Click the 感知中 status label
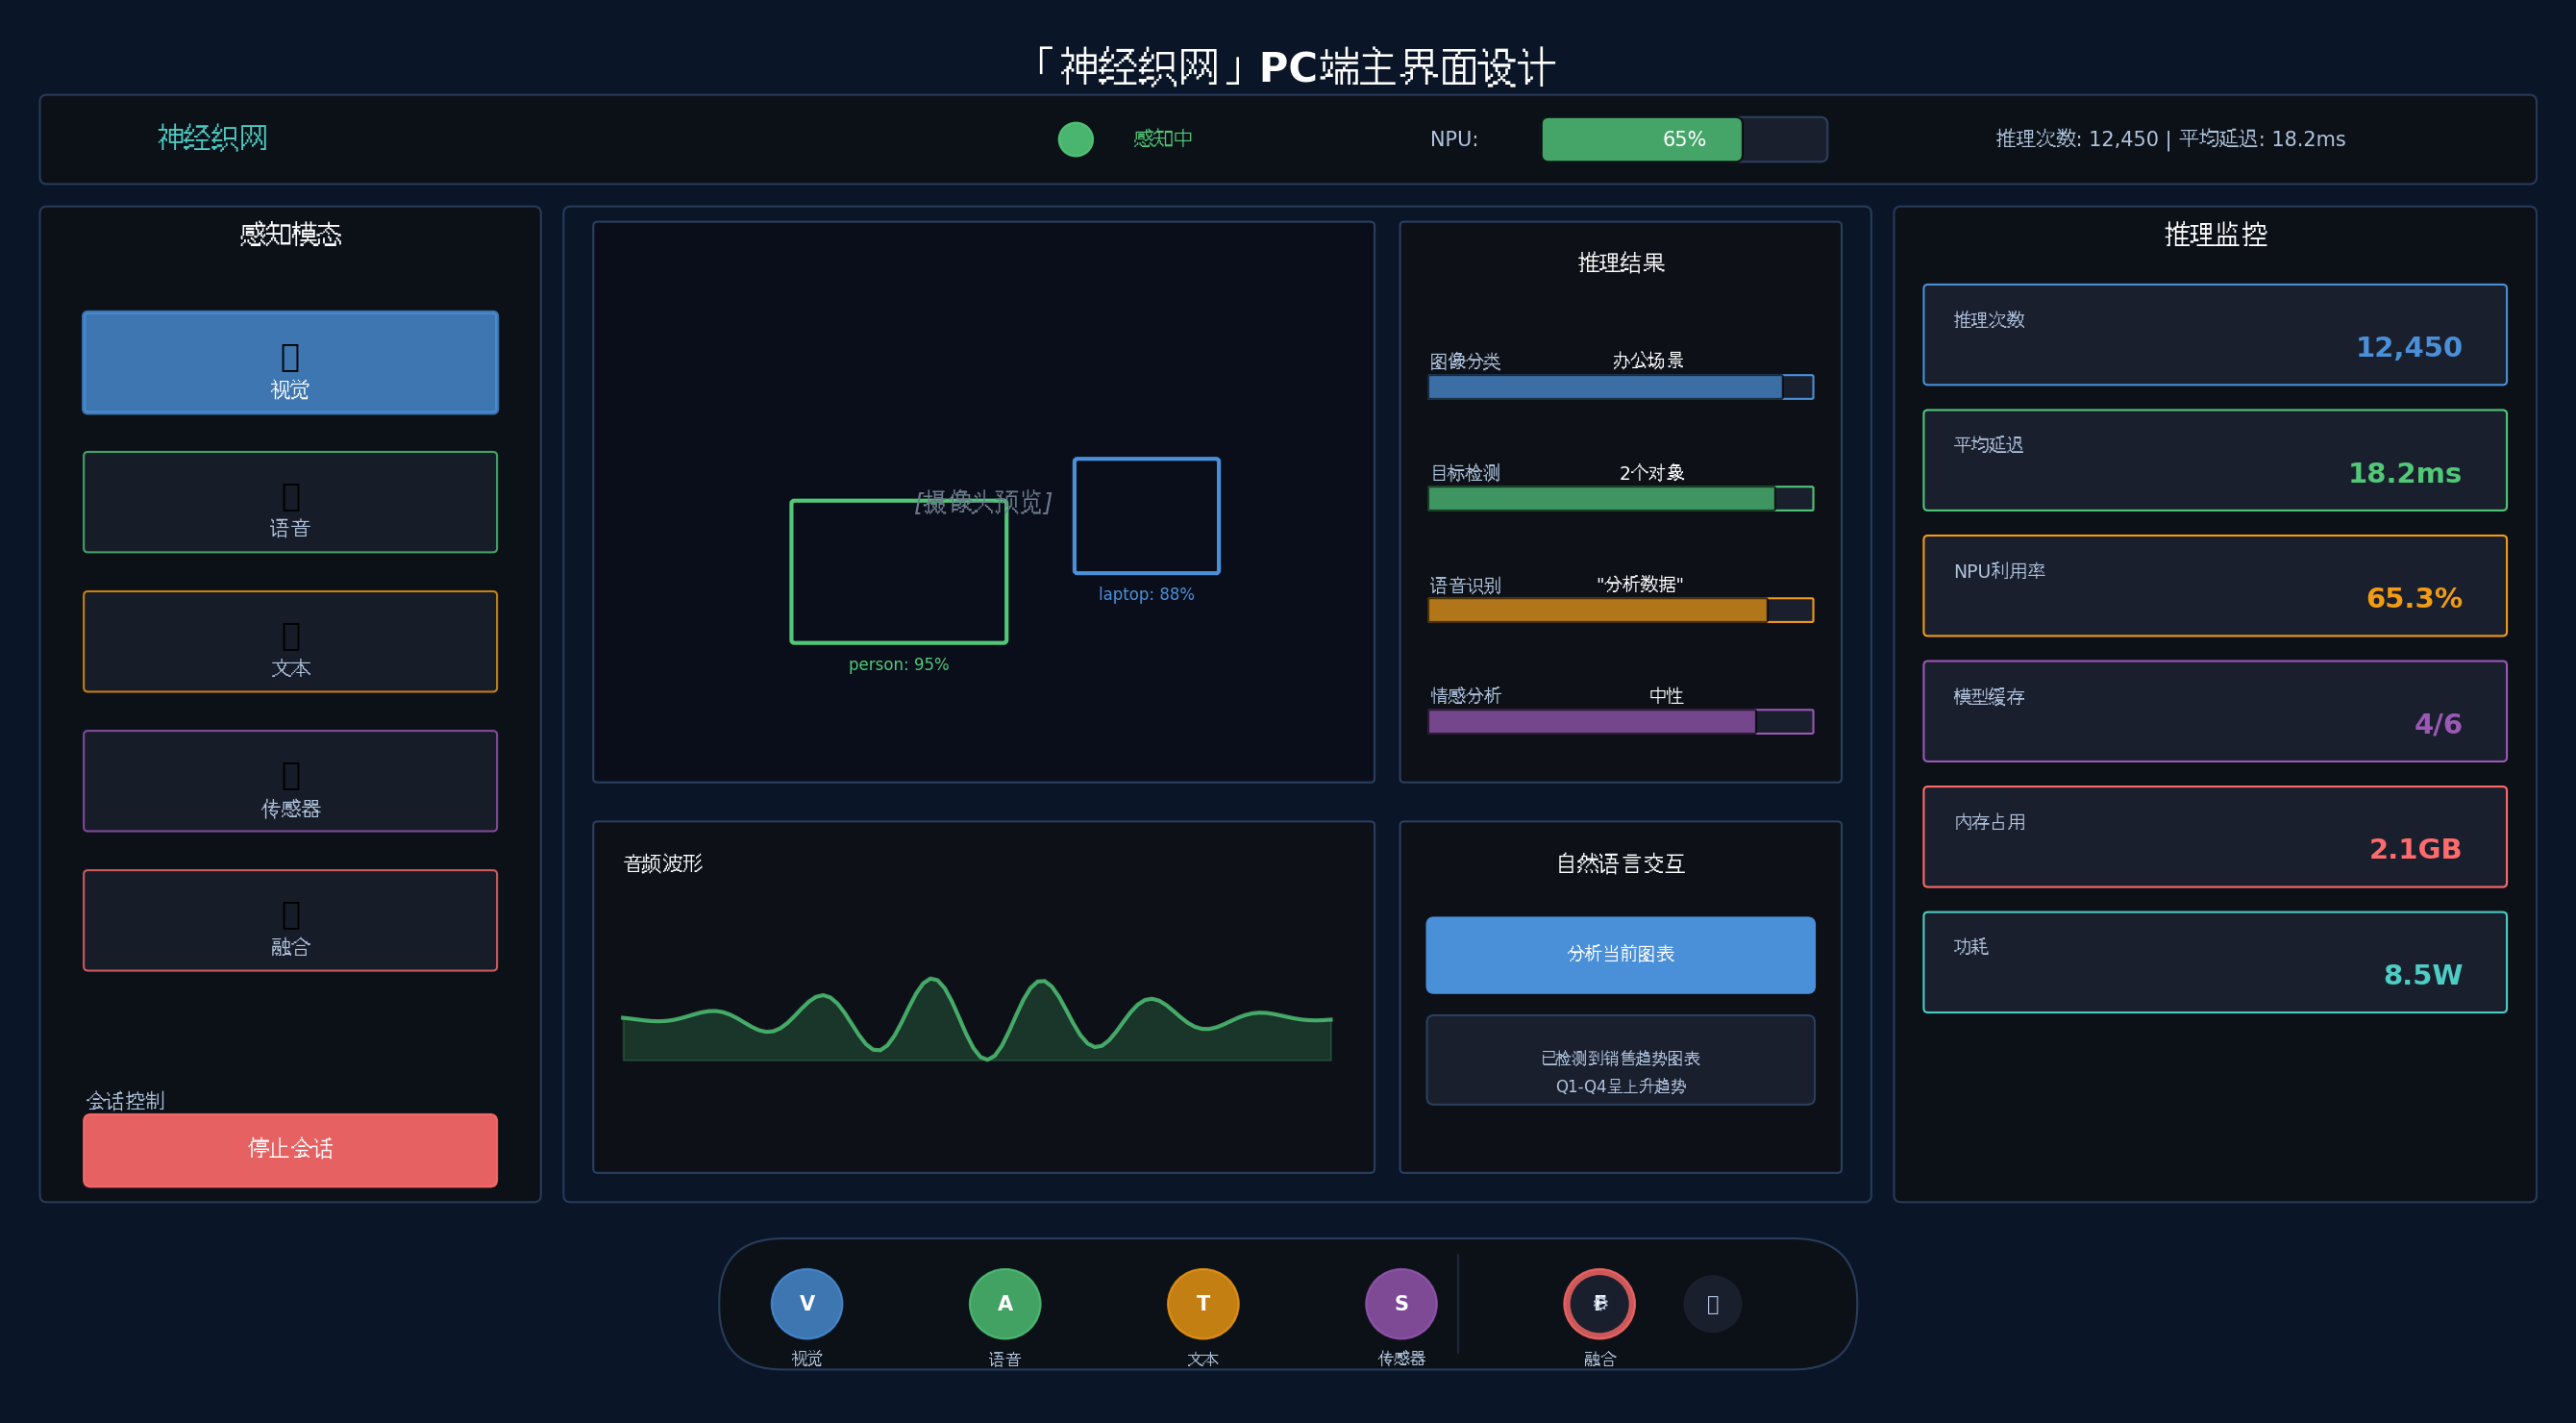This screenshot has height=1423, width=2576. (1163, 139)
